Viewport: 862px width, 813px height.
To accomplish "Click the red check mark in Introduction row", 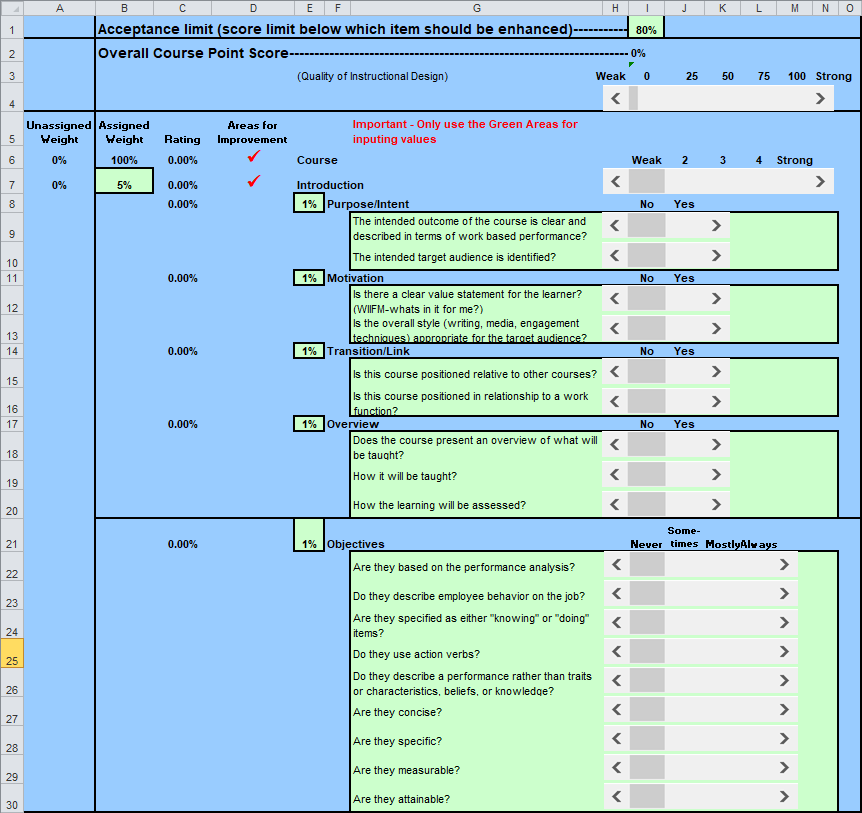I will click(253, 181).
